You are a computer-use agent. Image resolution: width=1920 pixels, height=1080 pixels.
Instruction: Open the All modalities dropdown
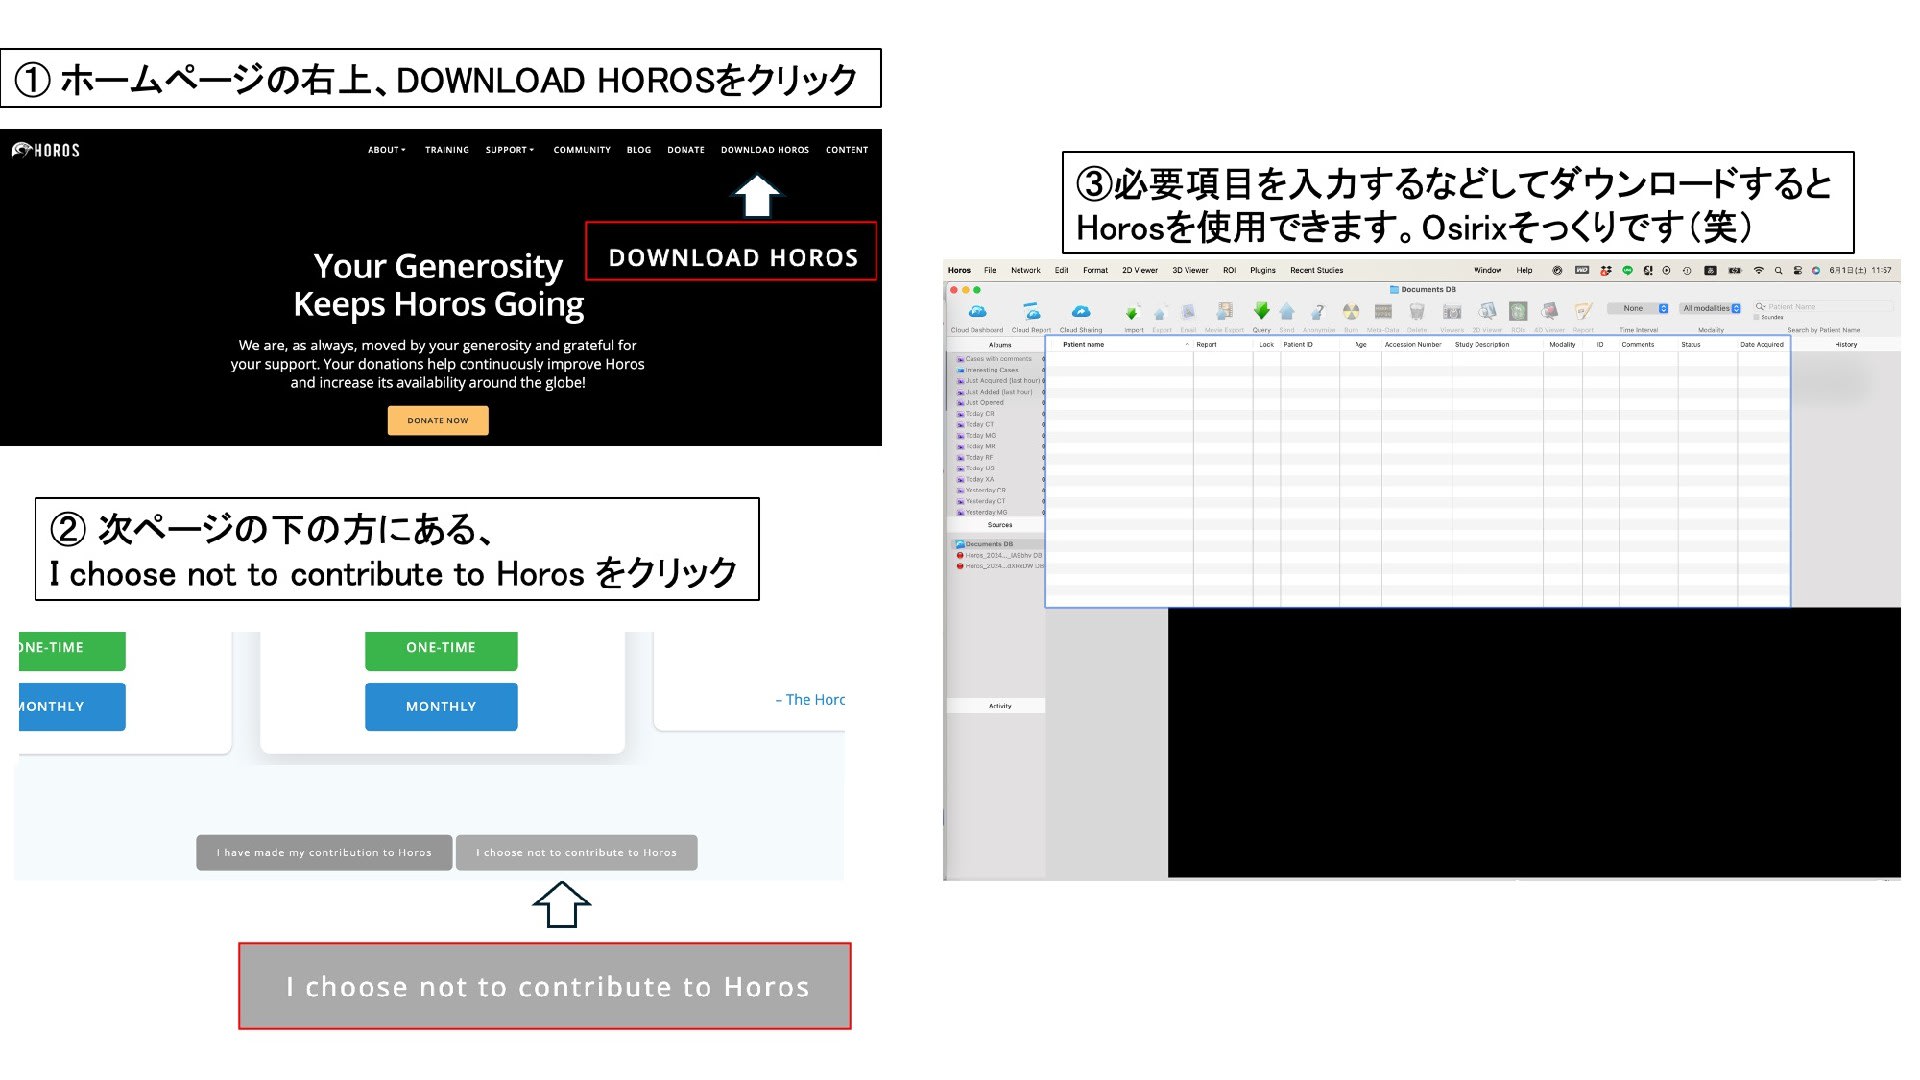click(1711, 308)
